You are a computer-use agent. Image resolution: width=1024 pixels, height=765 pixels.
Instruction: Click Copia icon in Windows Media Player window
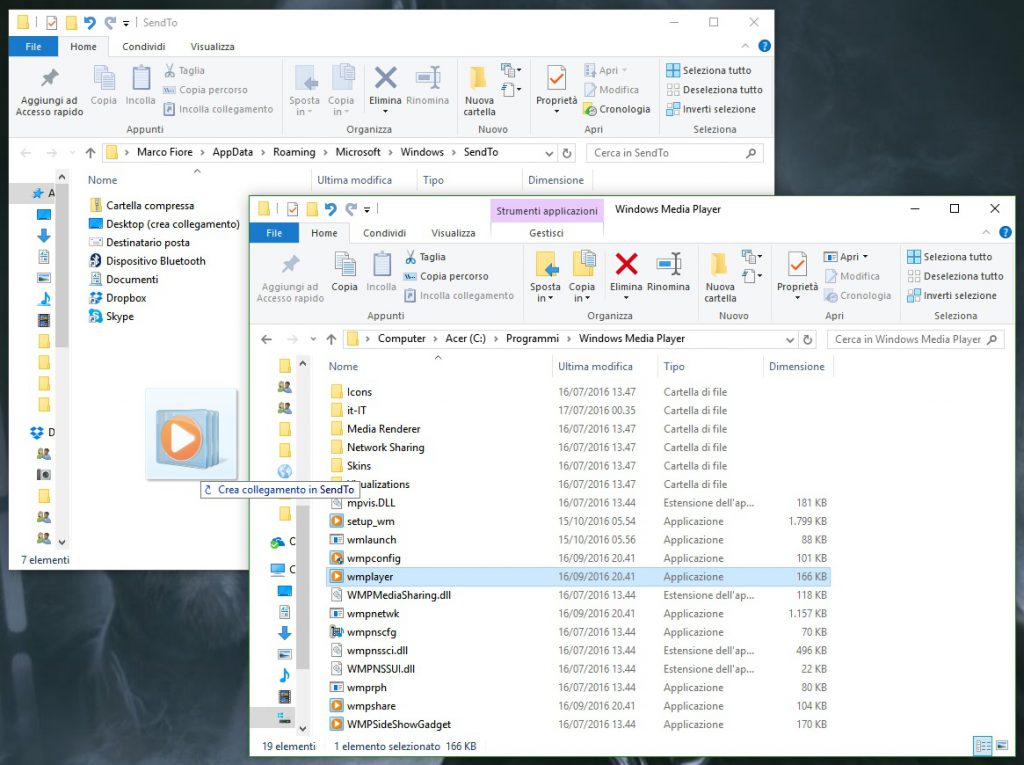[x=344, y=265]
